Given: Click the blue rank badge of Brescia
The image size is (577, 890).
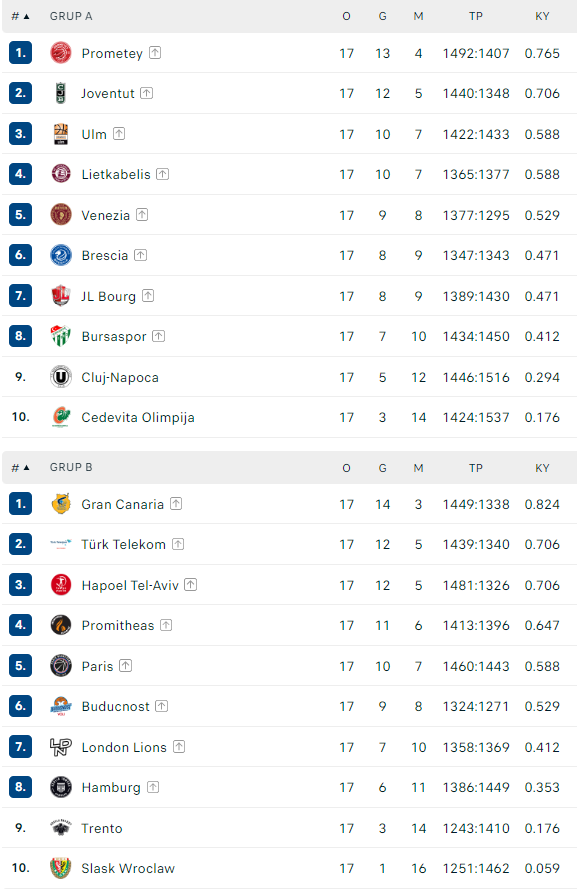Looking at the screenshot, I should click(20, 255).
